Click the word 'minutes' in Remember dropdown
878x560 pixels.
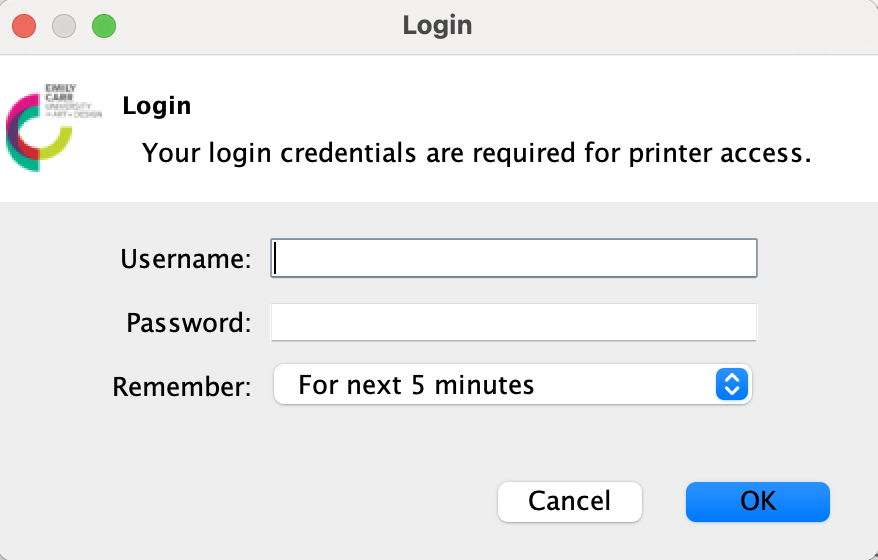click(x=484, y=385)
